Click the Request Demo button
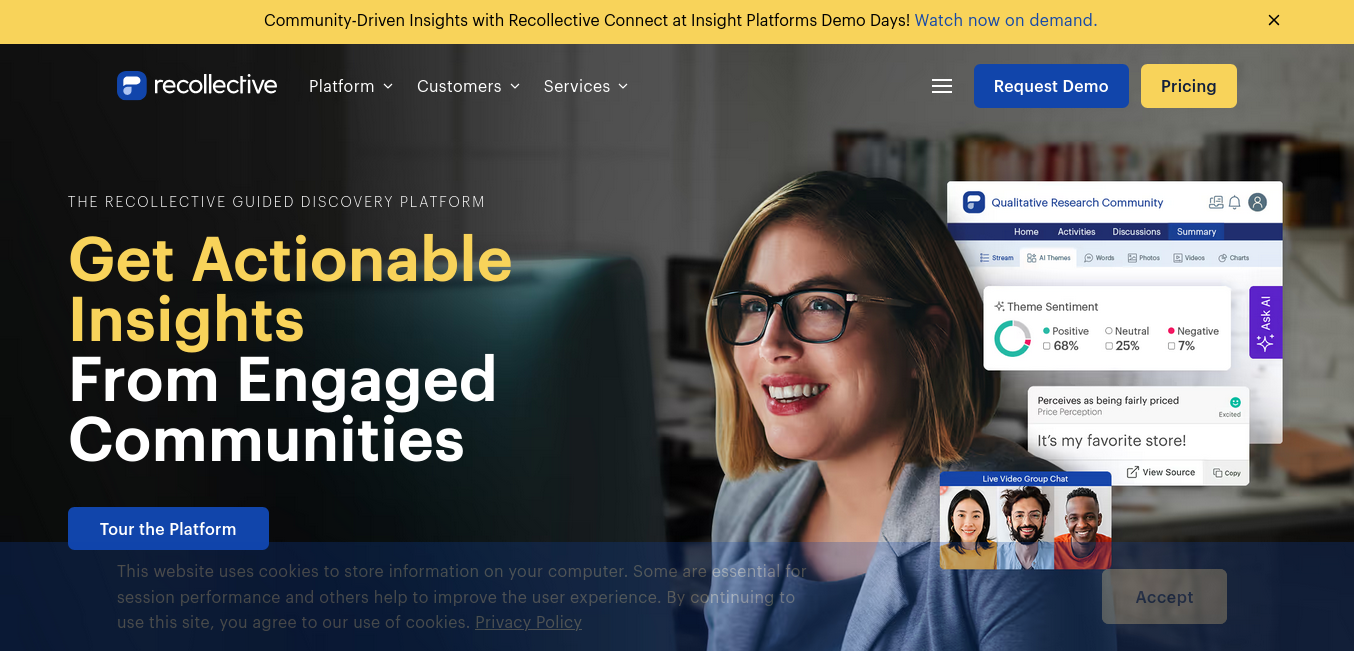 tap(1051, 86)
